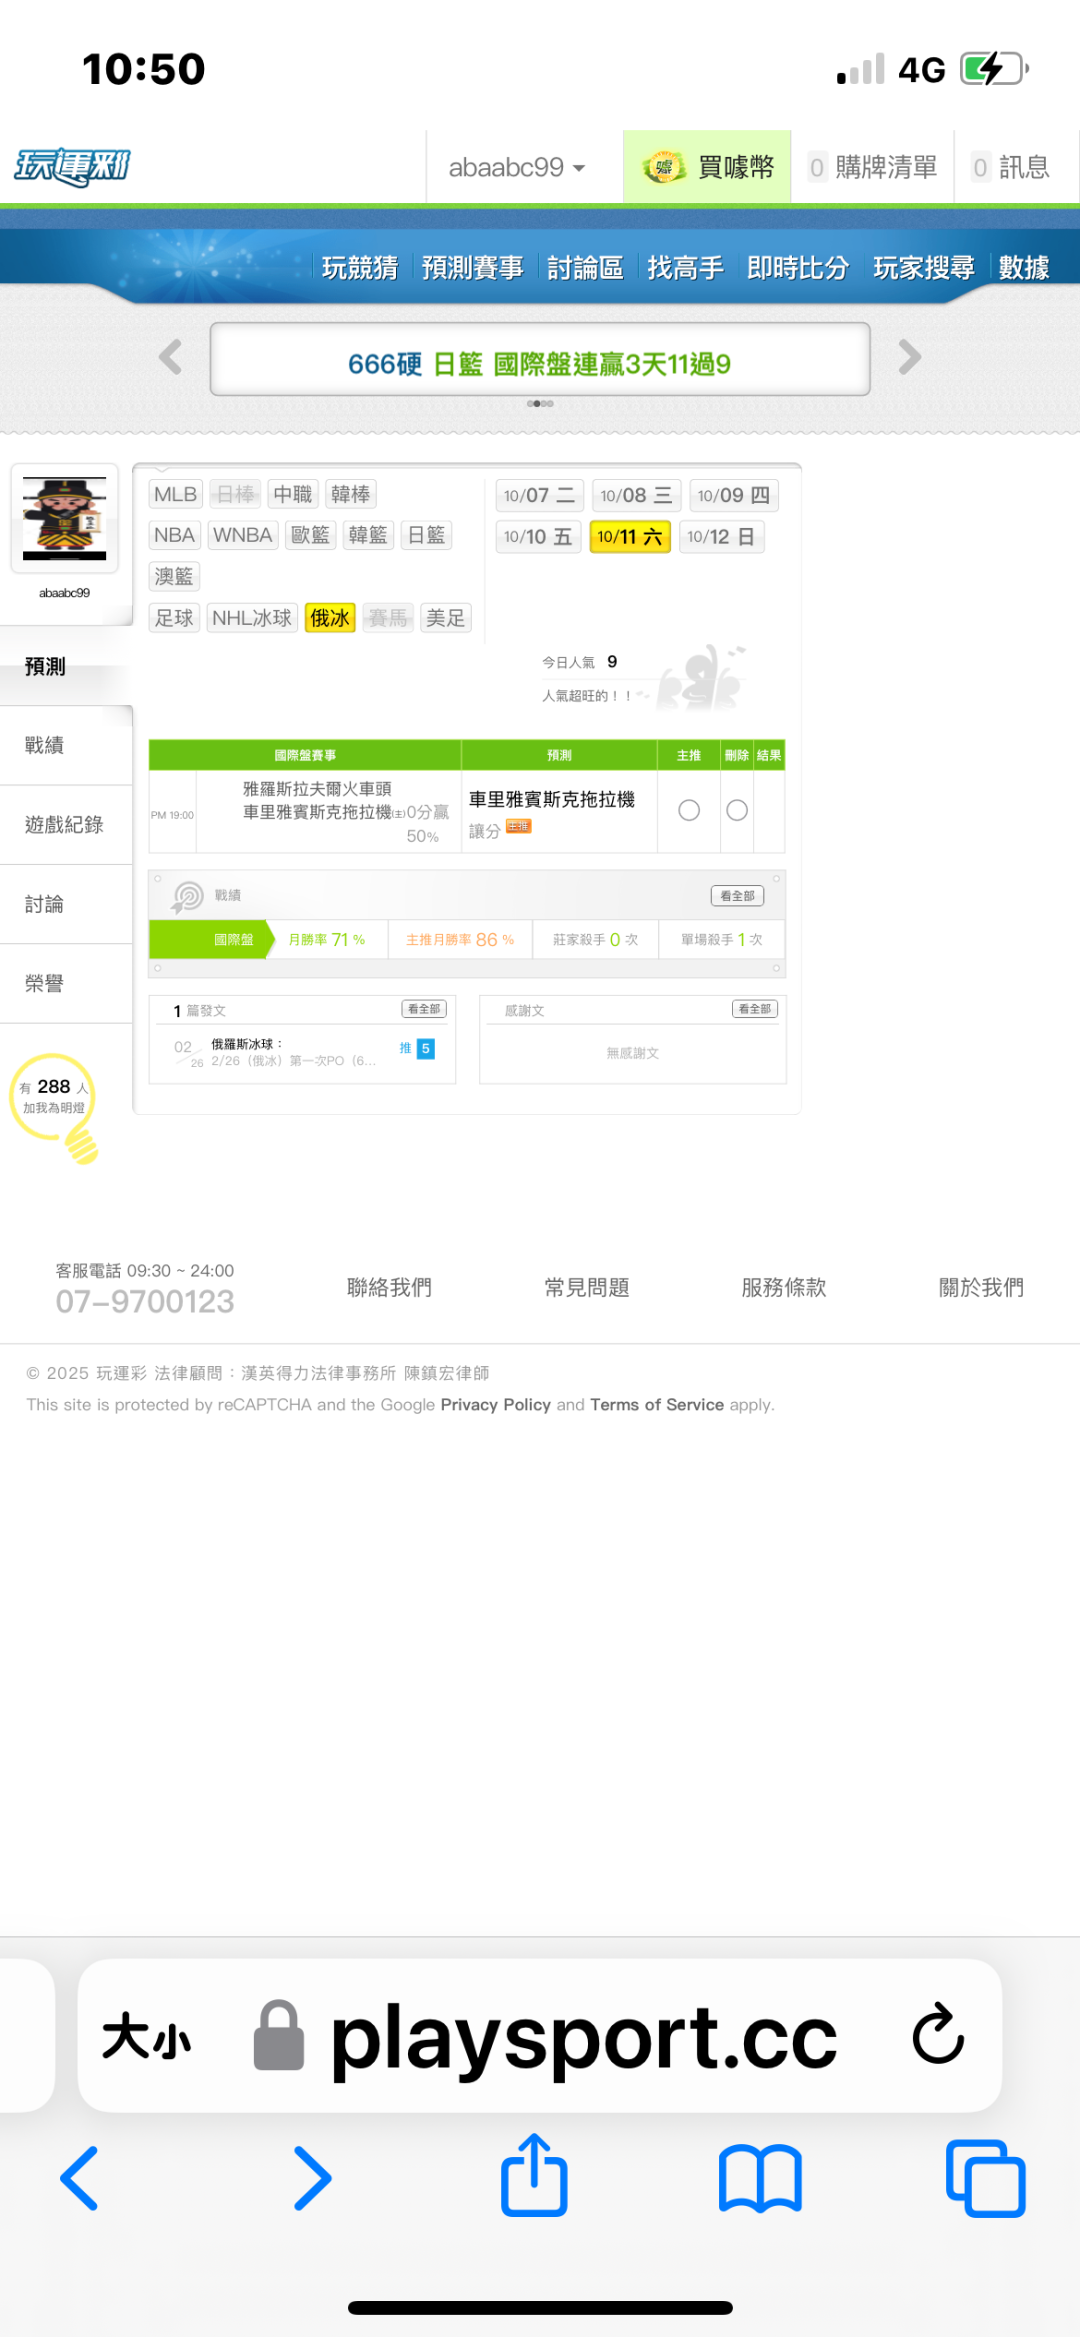Image resolution: width=1080 pixels, height=2337 pixels.
Task: Select 韓棒 league filter
Action: click(350, 494)
